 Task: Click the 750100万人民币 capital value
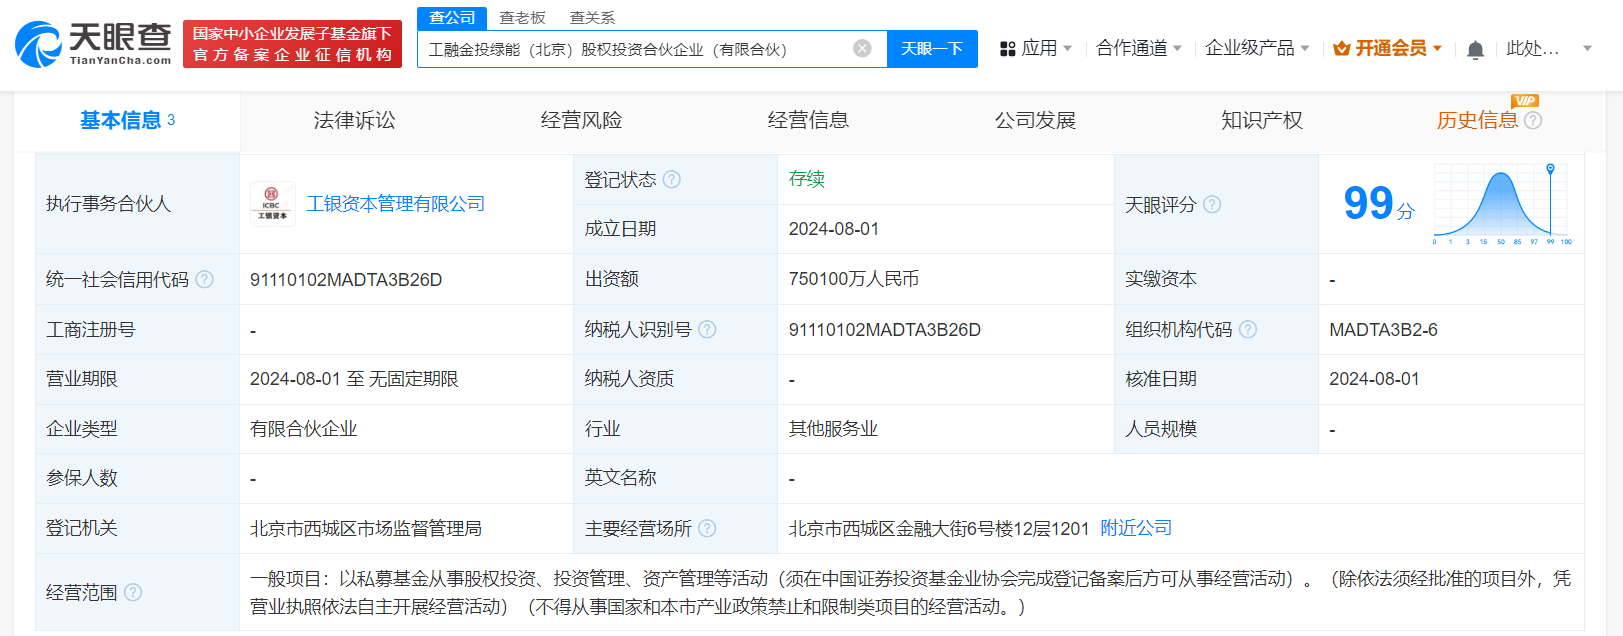point(854,279)
